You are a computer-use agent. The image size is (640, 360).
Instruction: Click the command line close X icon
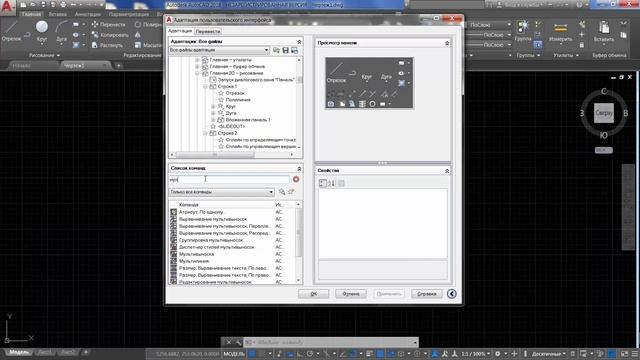229,342
